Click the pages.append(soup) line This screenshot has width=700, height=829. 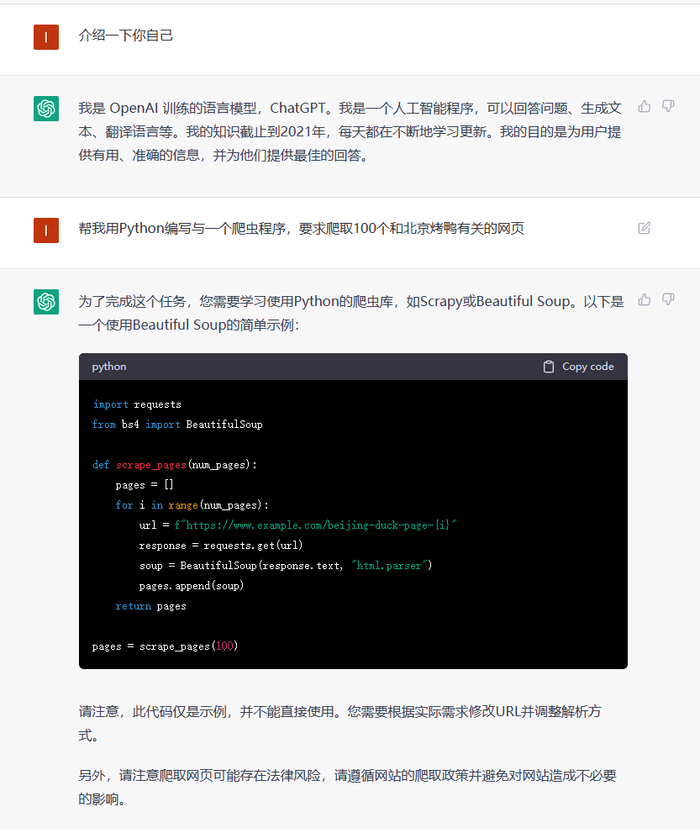coord(191,586)
